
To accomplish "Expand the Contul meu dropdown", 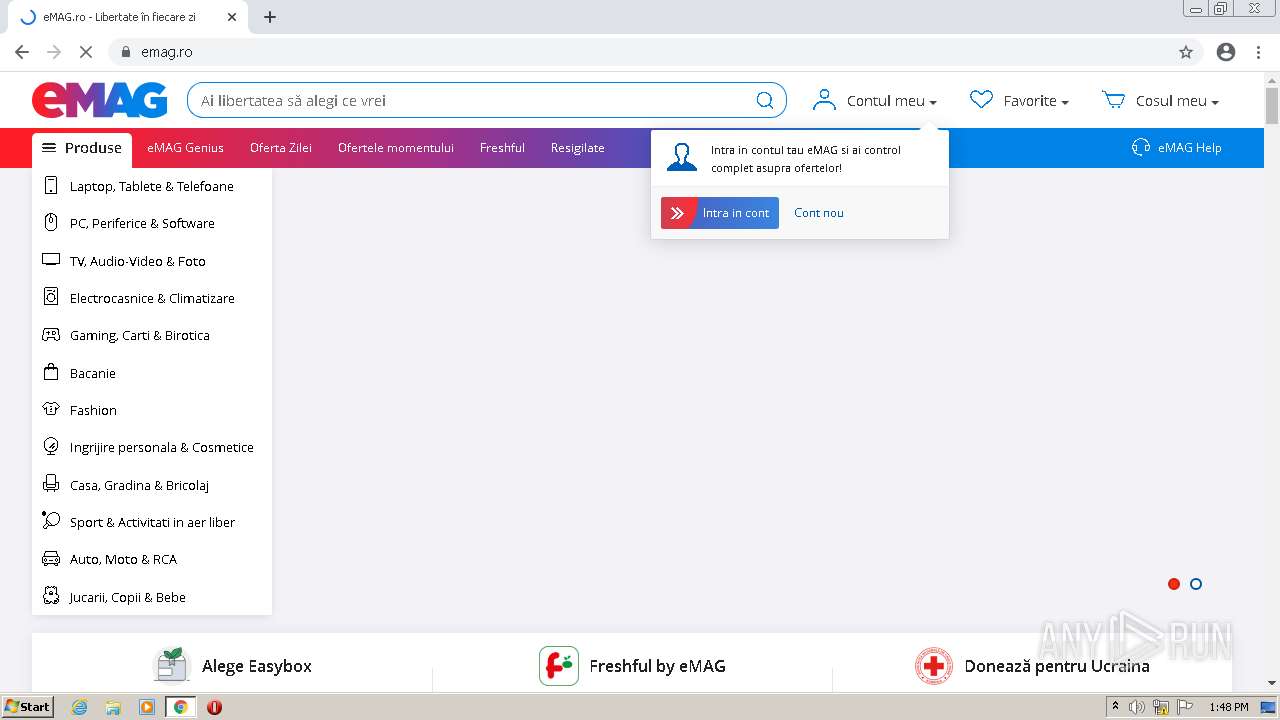I will [x=932, y=102].
